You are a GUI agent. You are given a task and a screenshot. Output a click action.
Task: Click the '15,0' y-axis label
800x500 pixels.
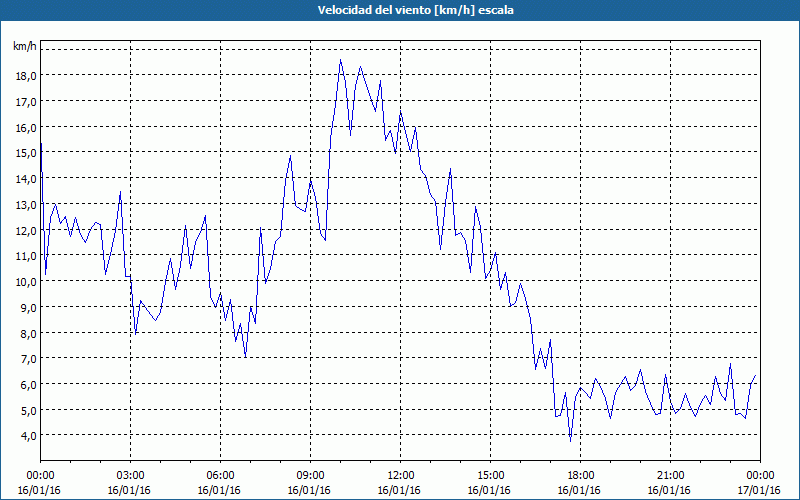tap(26, 153)
